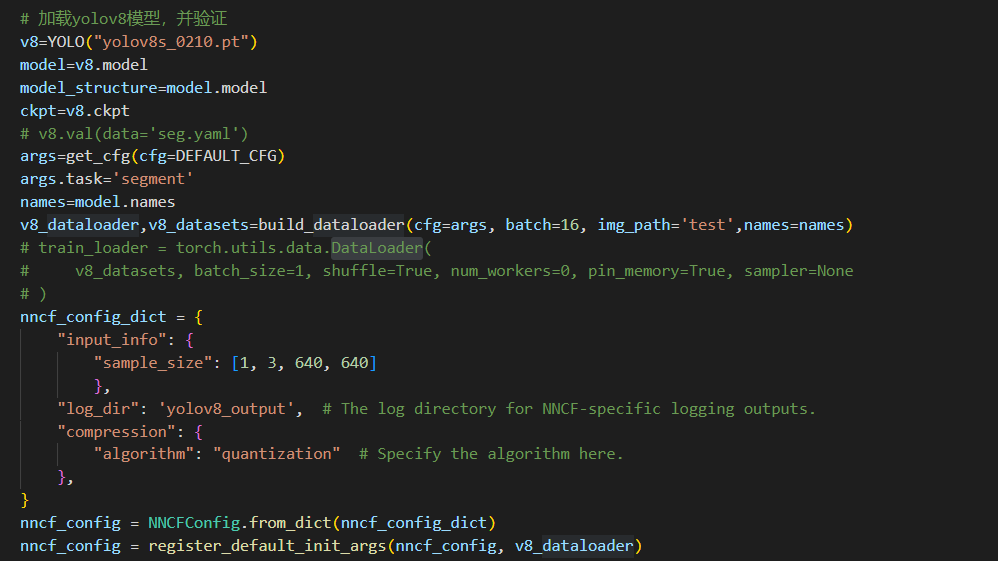
Task: Click the ckpt=v8.ckpt line
Action: pos(74,111)
